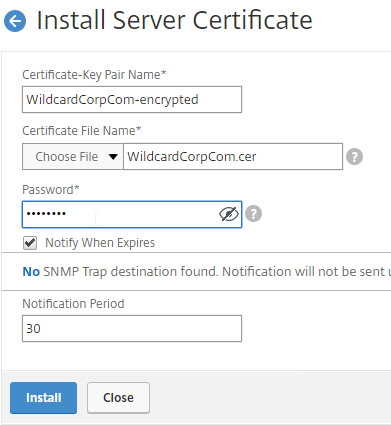This screenshot has height=425, width=391.
Task: Click the Install Server Certificate heading
Action: pos(174,20)
